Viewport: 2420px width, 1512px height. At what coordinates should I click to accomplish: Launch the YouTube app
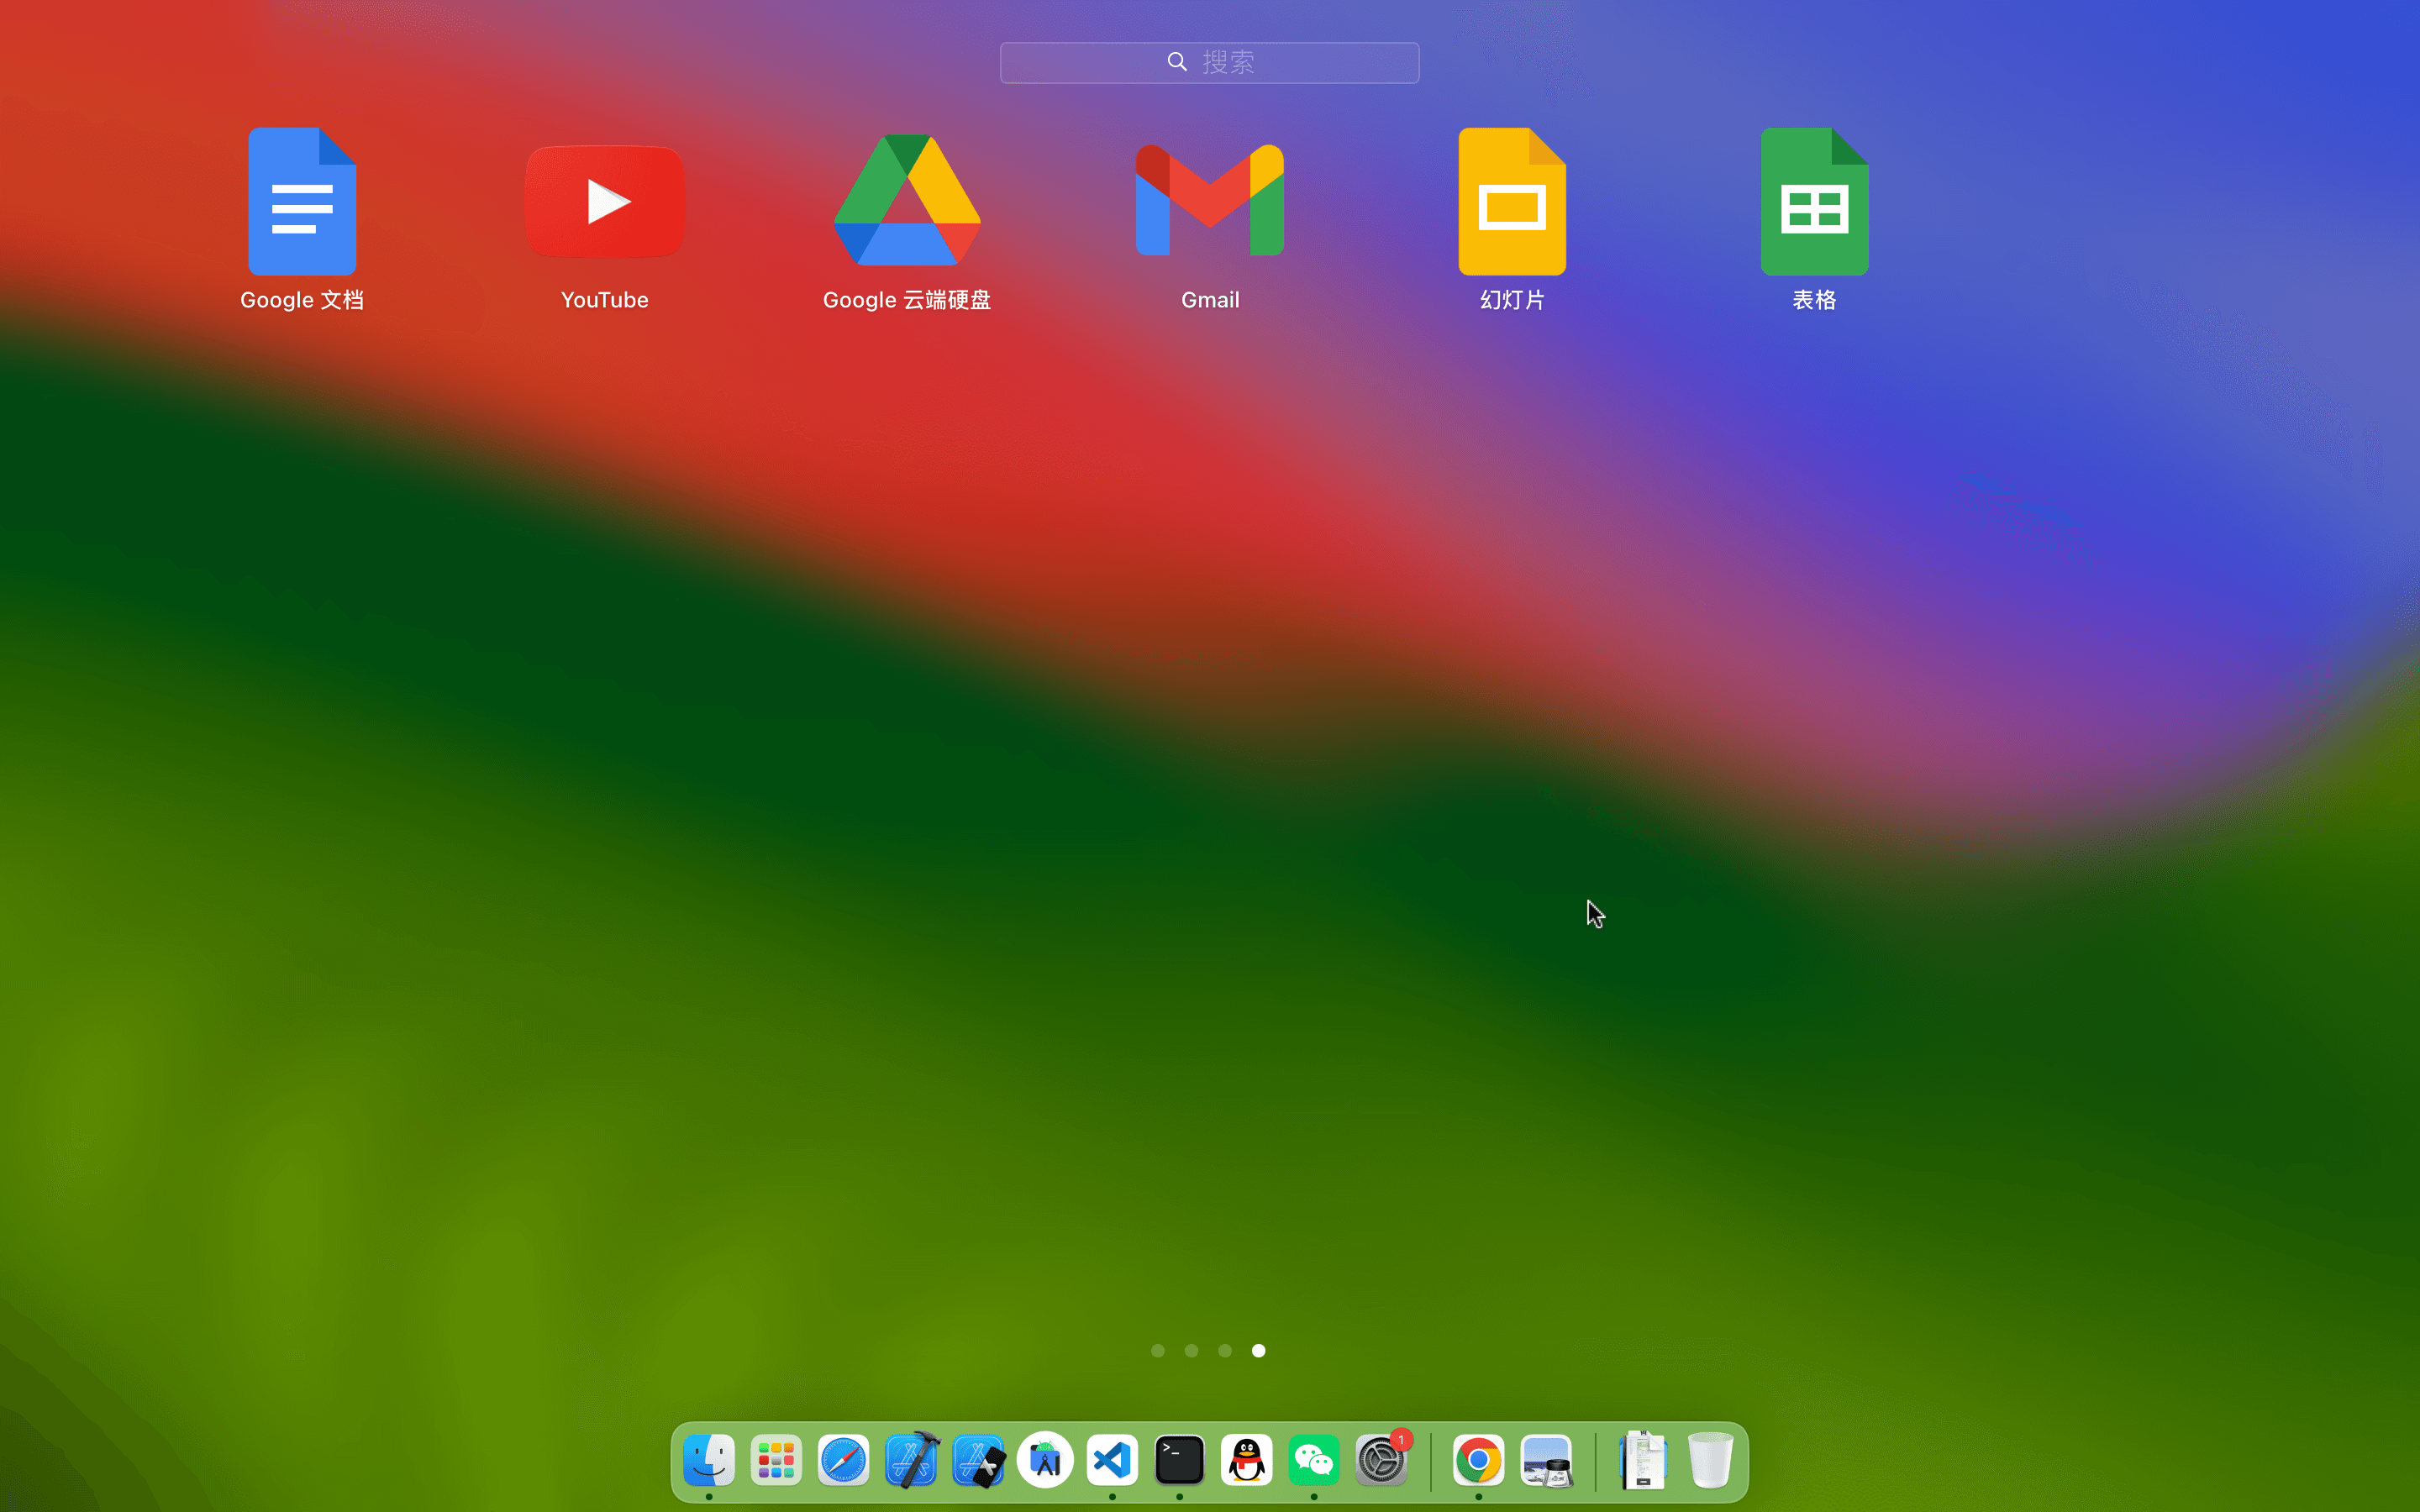(x=605, y=201)
